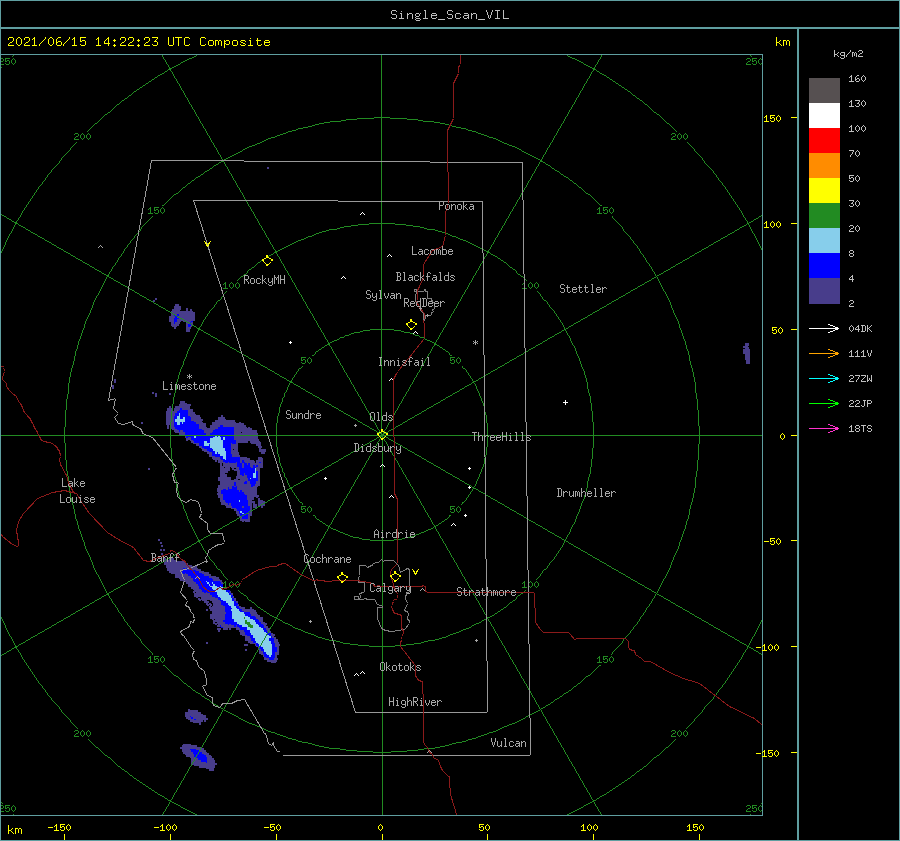Screen dimensions: 900x841
Task: Click the Didsbury city label
Action: [377, 448]
